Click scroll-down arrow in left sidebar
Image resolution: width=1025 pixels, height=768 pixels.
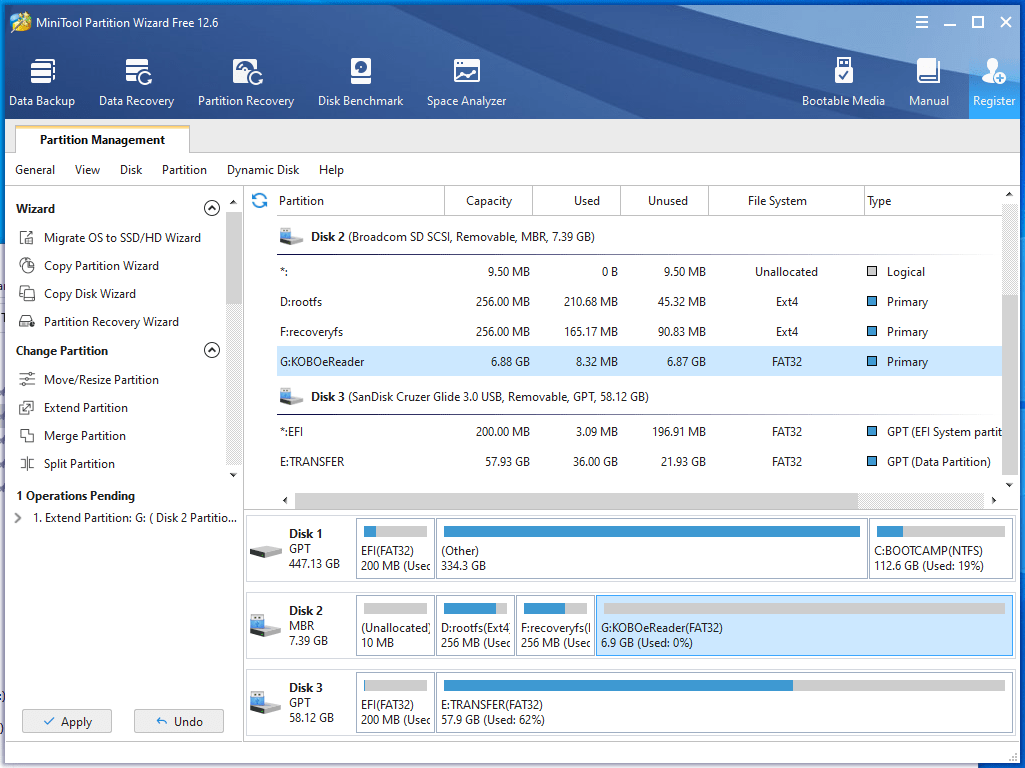(233, 475)
